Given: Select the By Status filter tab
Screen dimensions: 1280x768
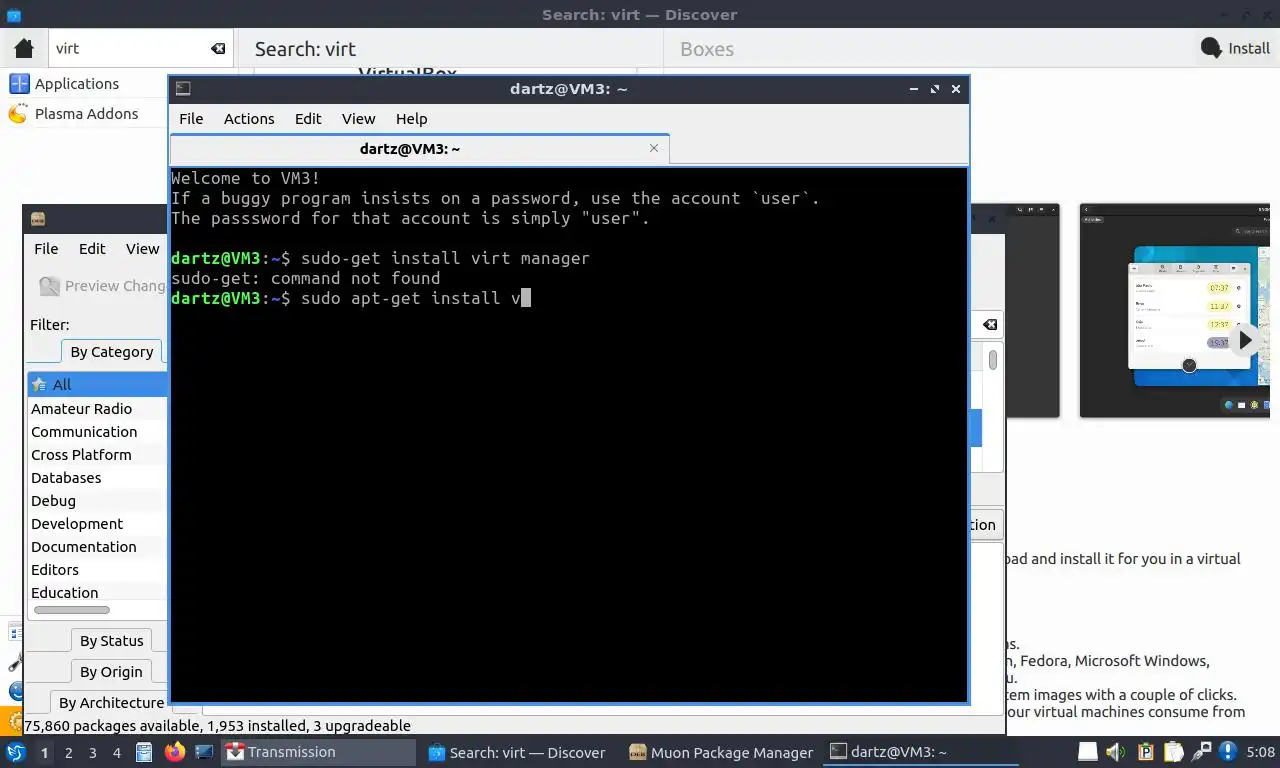Looking at the screenshot, I should [x=111, y=641].
